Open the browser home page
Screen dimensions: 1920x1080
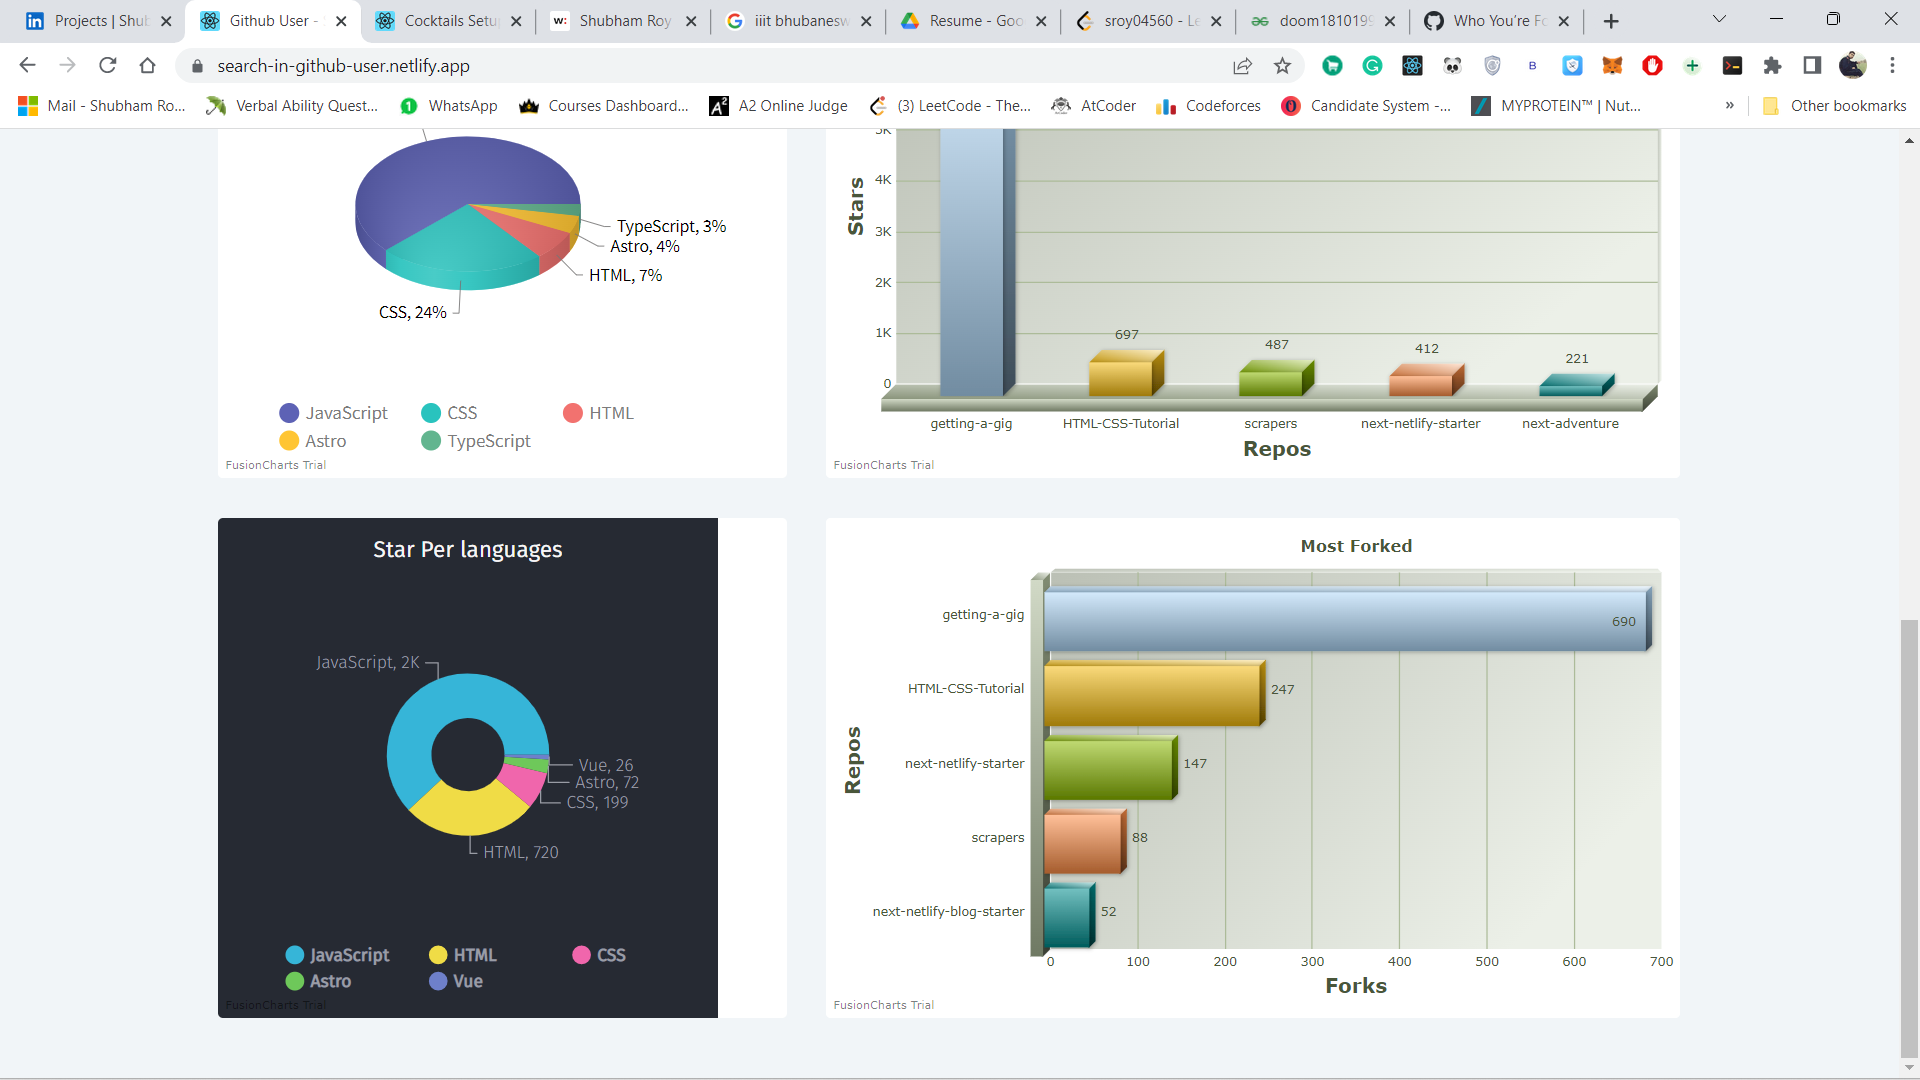point(148,66)
